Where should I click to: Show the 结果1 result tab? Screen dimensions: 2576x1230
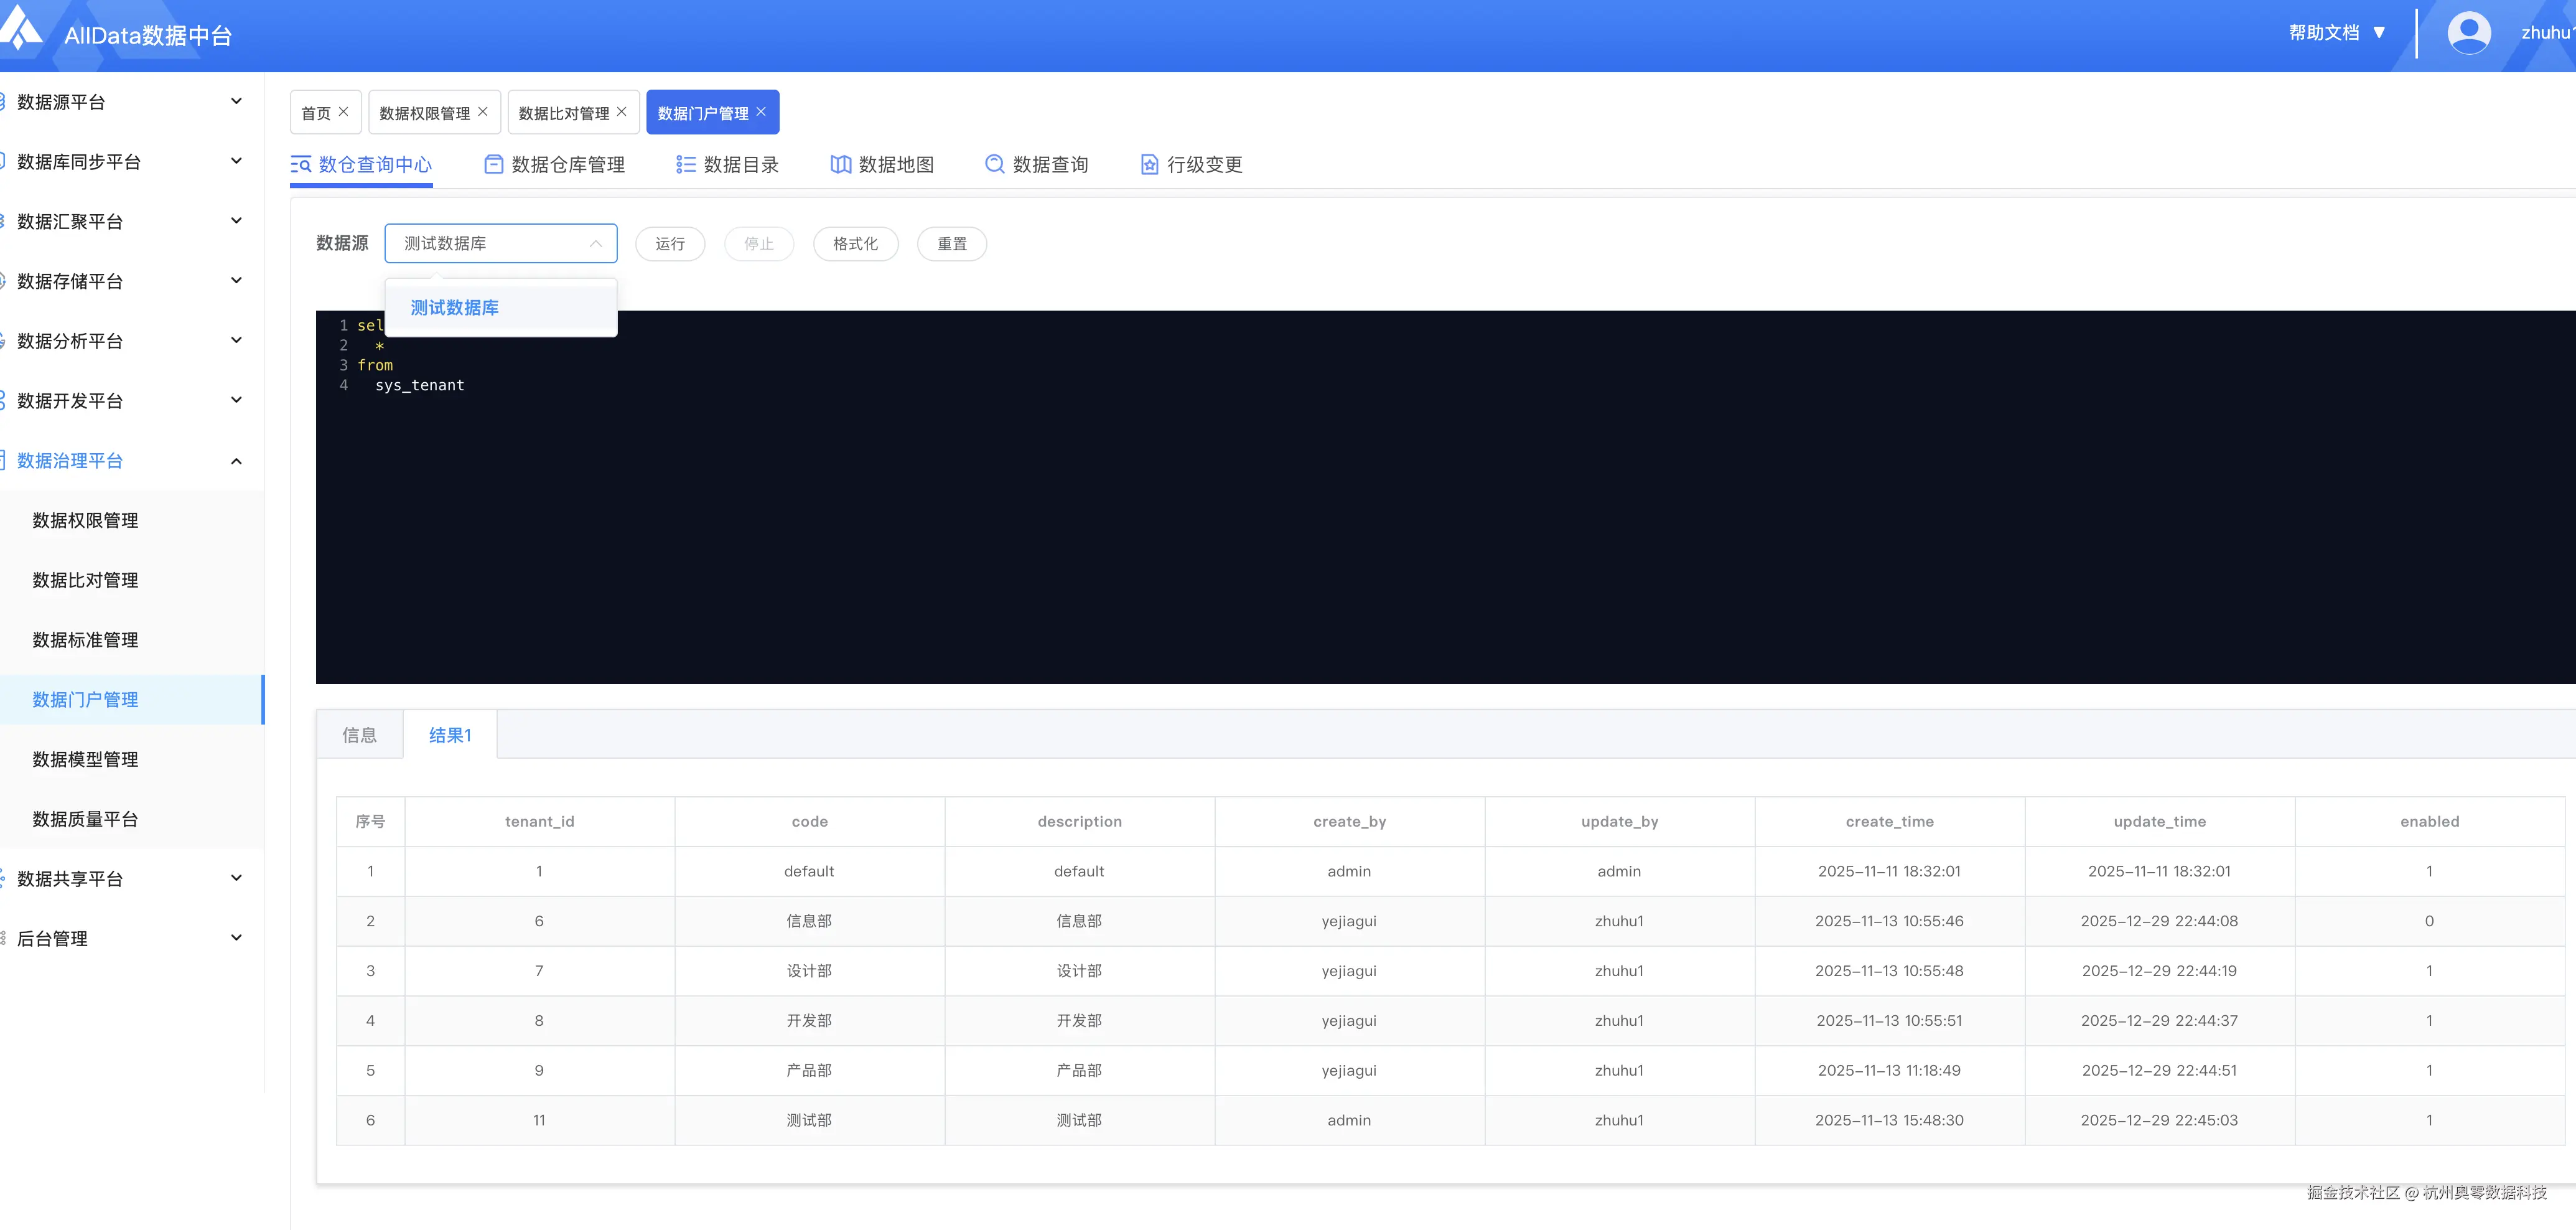[x=450, y=735]
